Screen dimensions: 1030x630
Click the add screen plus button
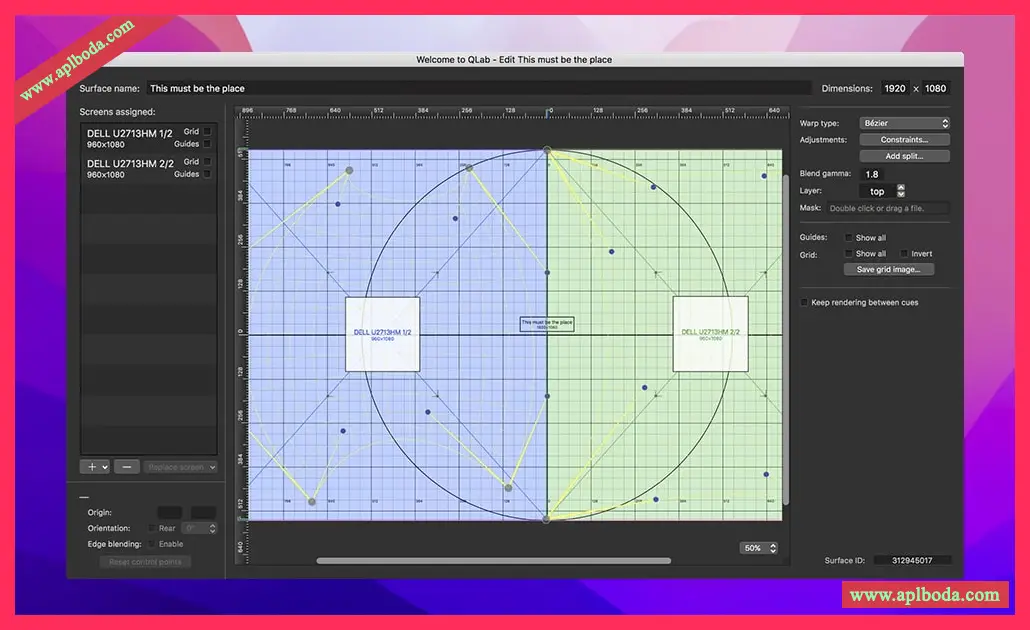coord(95,467)
